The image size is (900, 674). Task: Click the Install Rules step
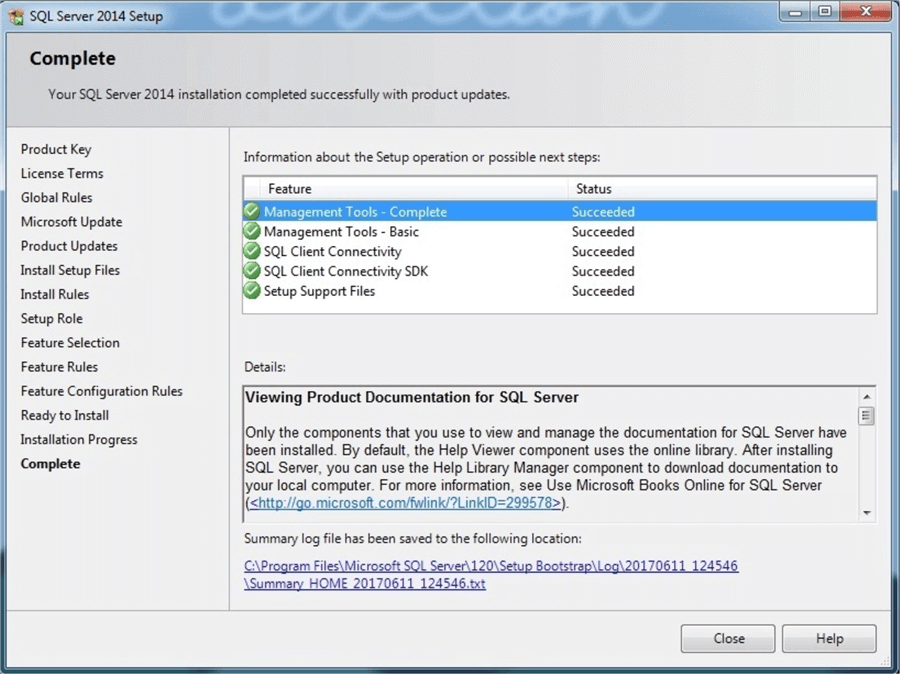[55, 294]
